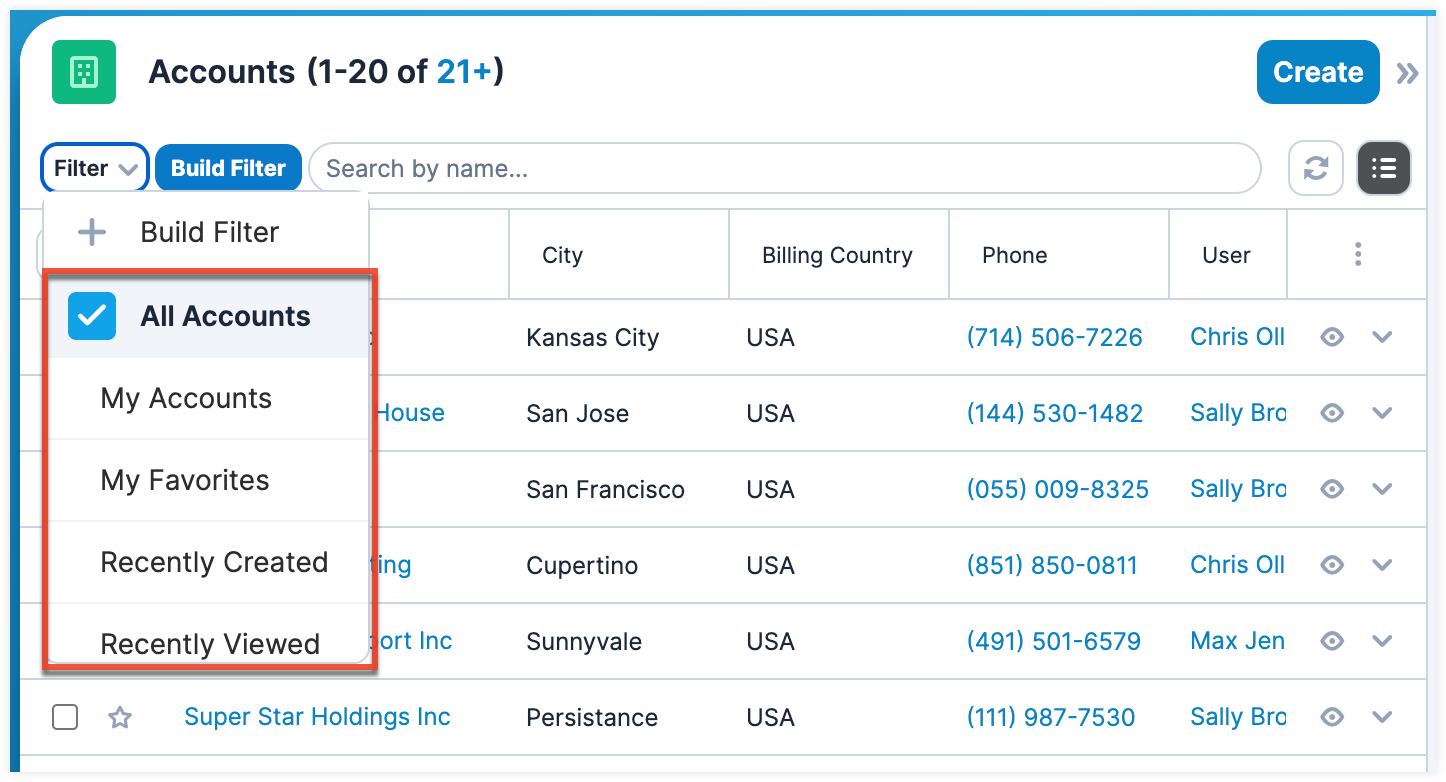Screen dimensions: 1446x782
Task: Sort by the Phone column header
Action: pyautogui.click(x=1014, y=255)
